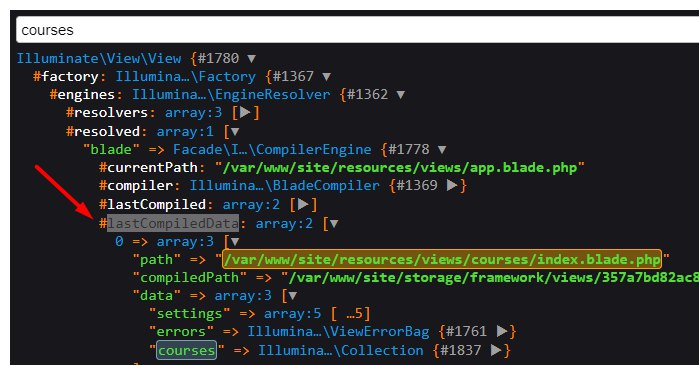Expand the #lastCompiled array:2
699x365 pixels.
303,205
